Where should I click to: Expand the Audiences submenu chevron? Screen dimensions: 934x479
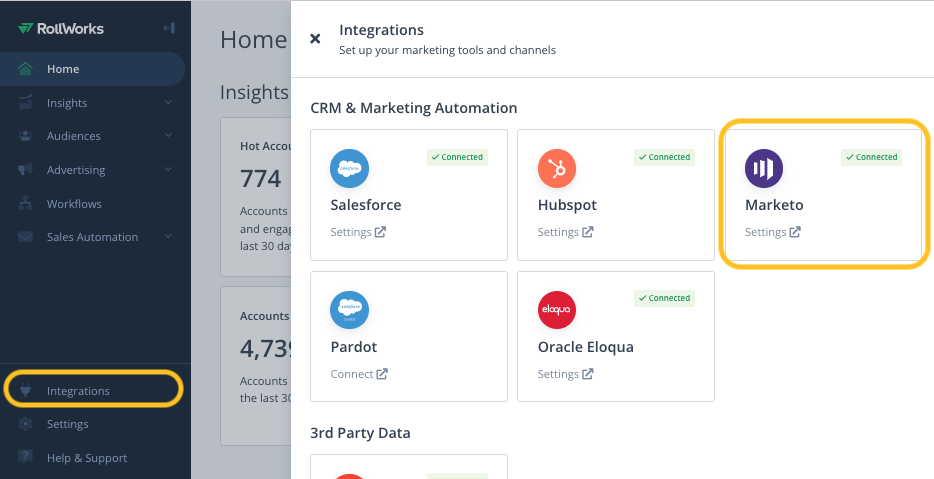168,136
